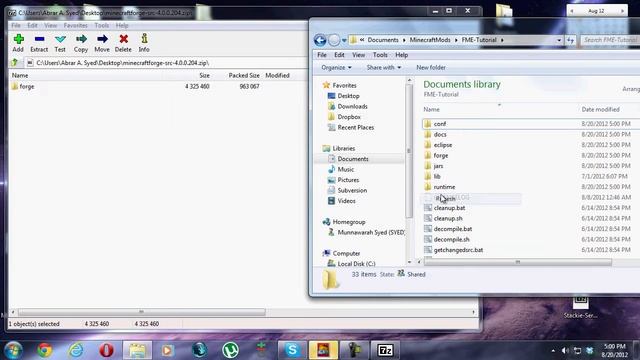Open the Share with dropdown
640x360 pixels.
pyautogui.click(x=384, y=67)
